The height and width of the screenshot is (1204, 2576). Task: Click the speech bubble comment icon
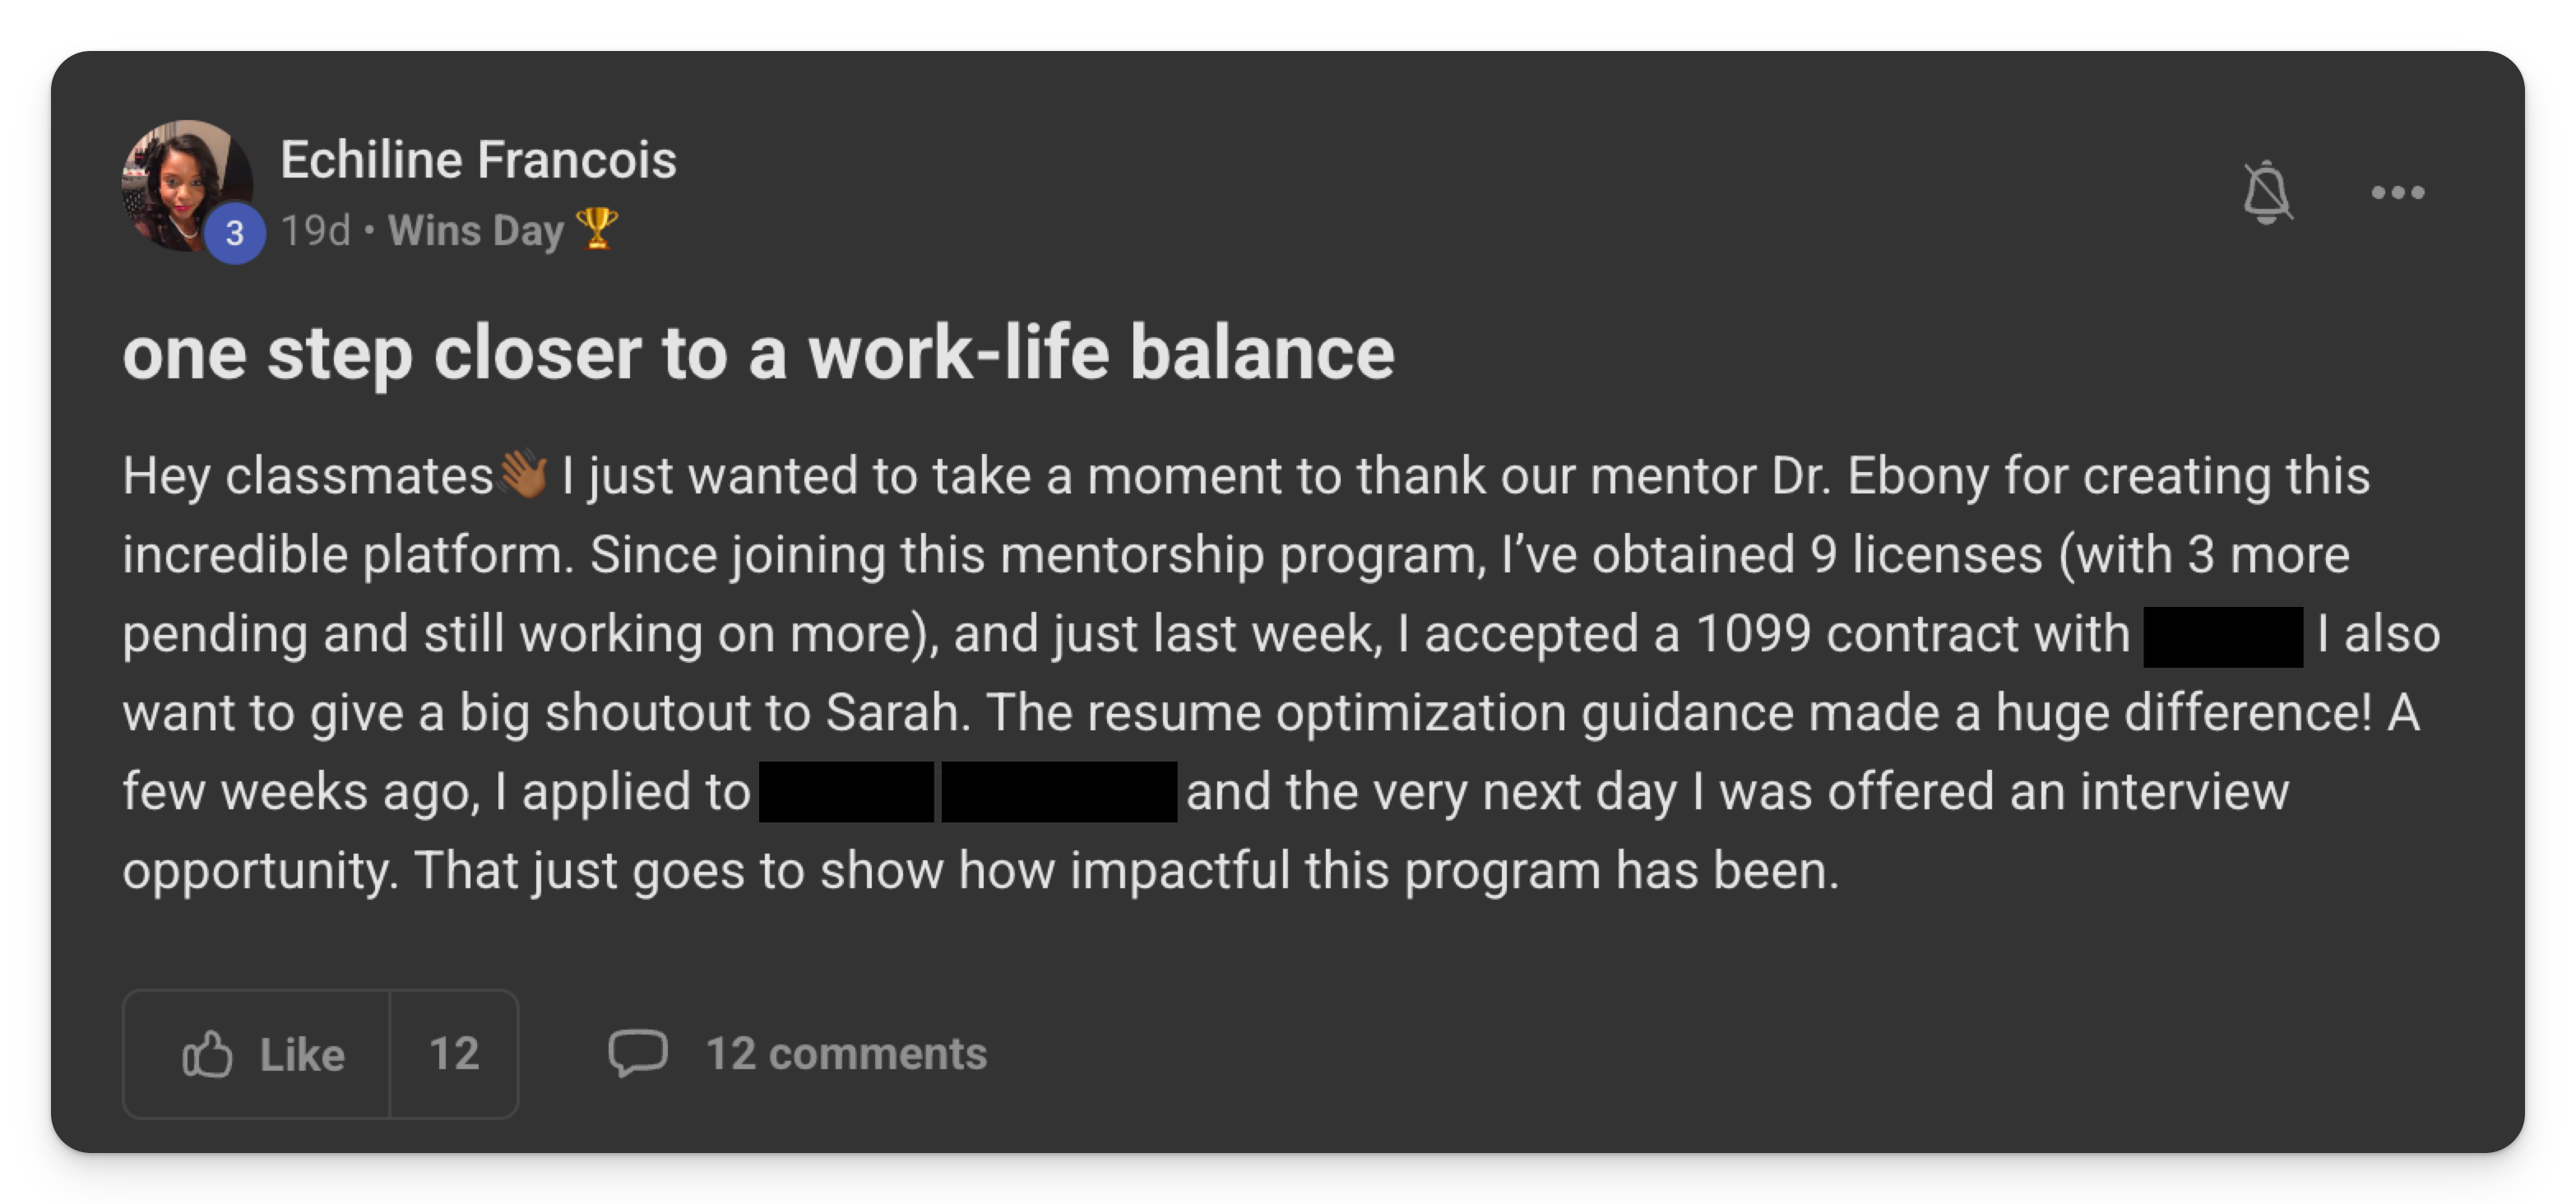click(x=638, y=1053)
